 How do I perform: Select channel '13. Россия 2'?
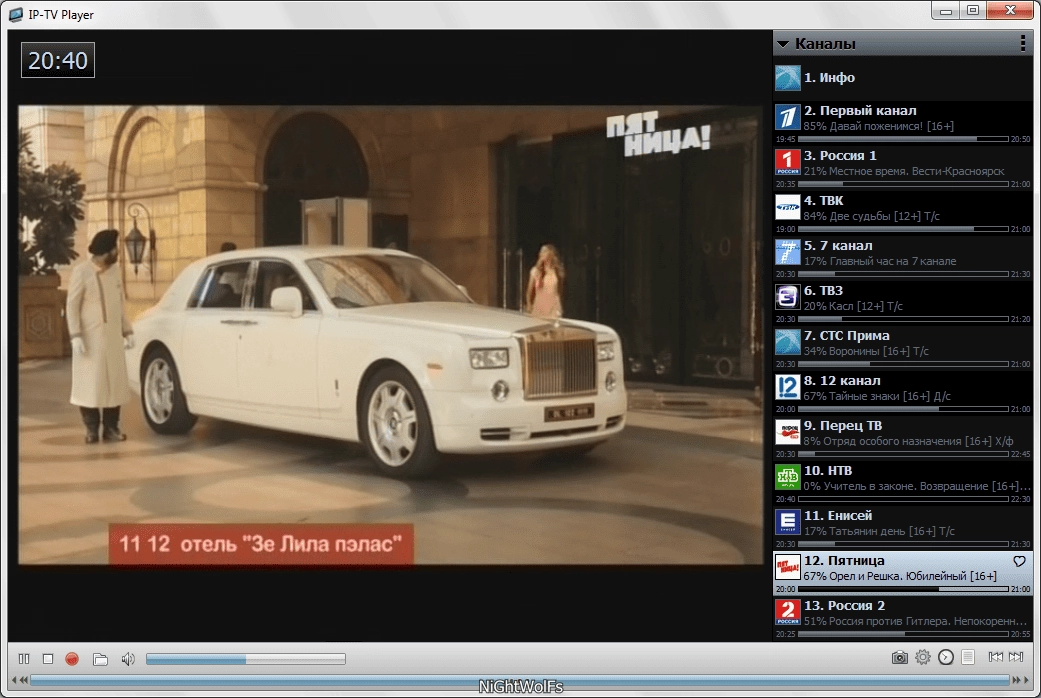pos(903,619)
